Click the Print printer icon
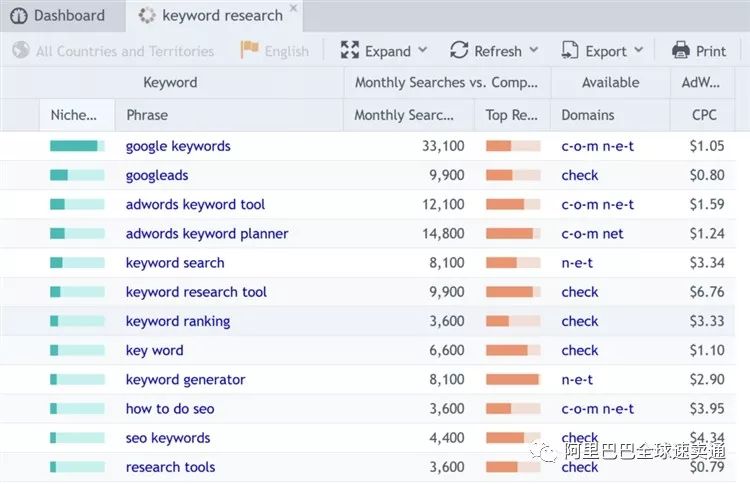This screenshot has width=750, height=484. point(681,51)
